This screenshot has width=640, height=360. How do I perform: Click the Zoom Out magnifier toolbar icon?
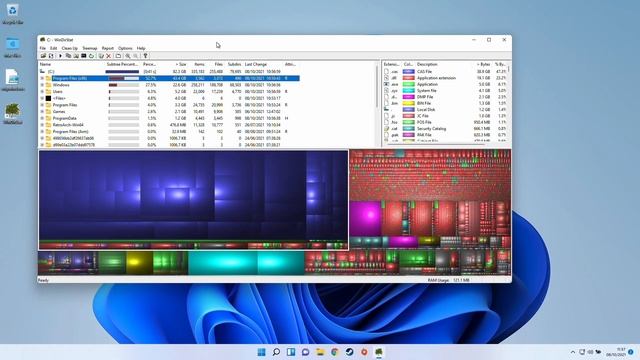pos(136,56)
